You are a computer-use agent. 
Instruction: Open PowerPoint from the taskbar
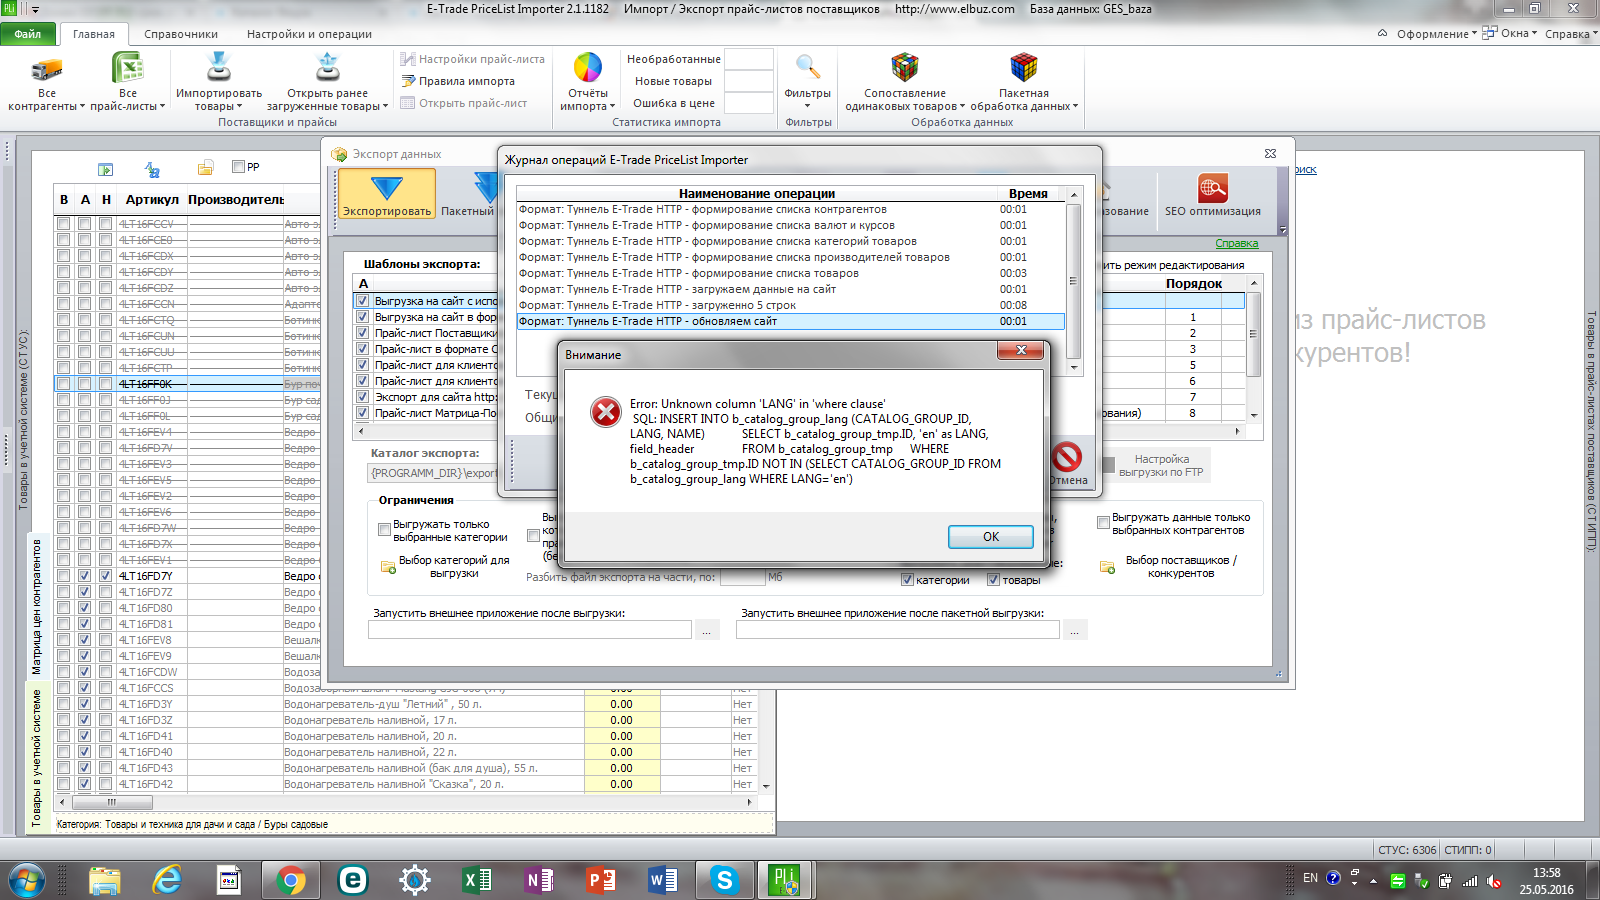[x=601, y=880]
